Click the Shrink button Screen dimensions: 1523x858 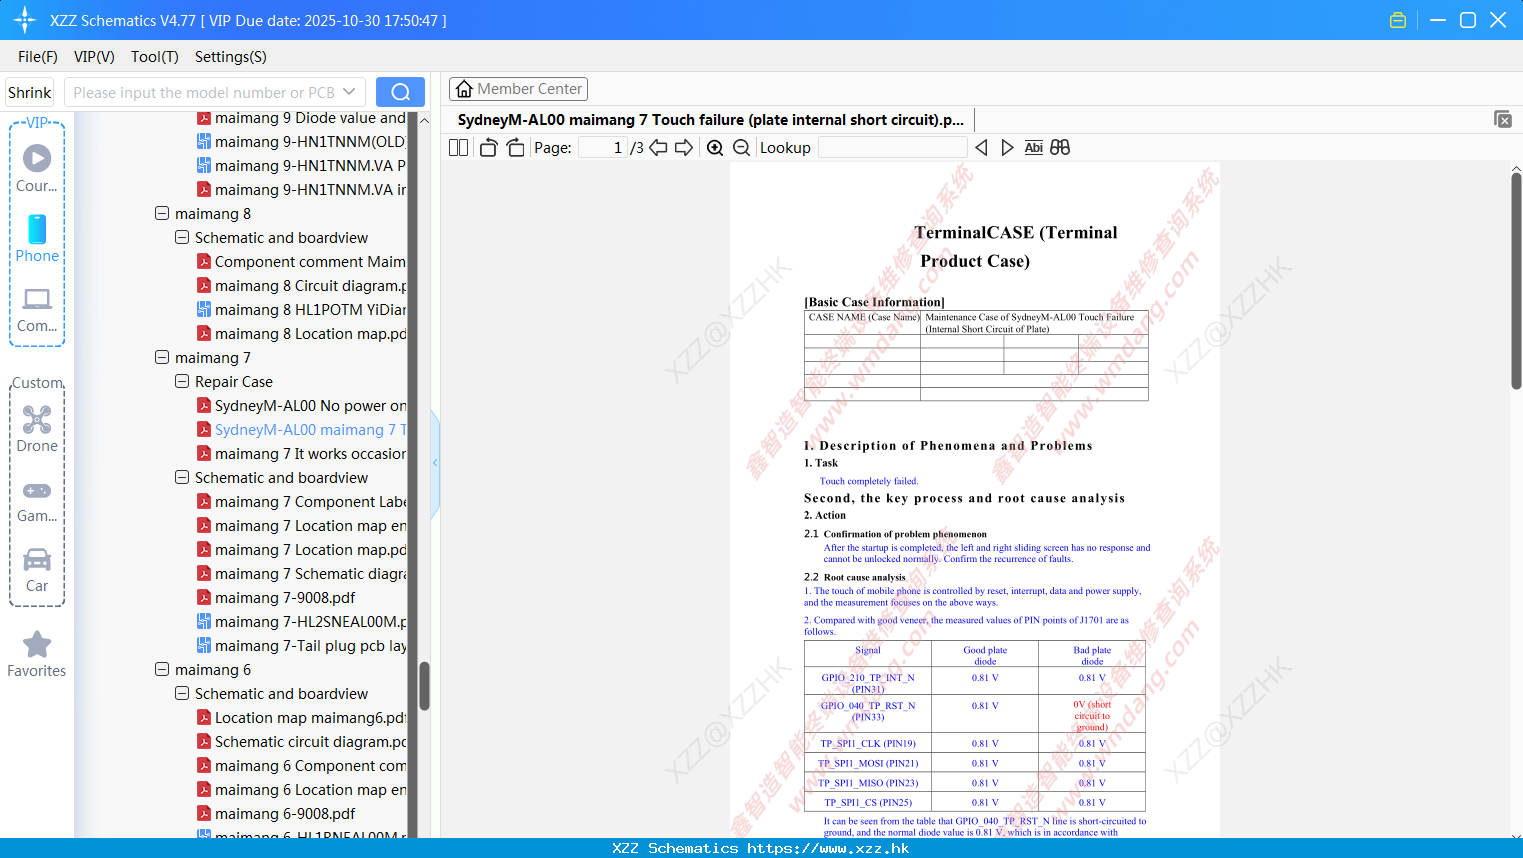(29, 92)
